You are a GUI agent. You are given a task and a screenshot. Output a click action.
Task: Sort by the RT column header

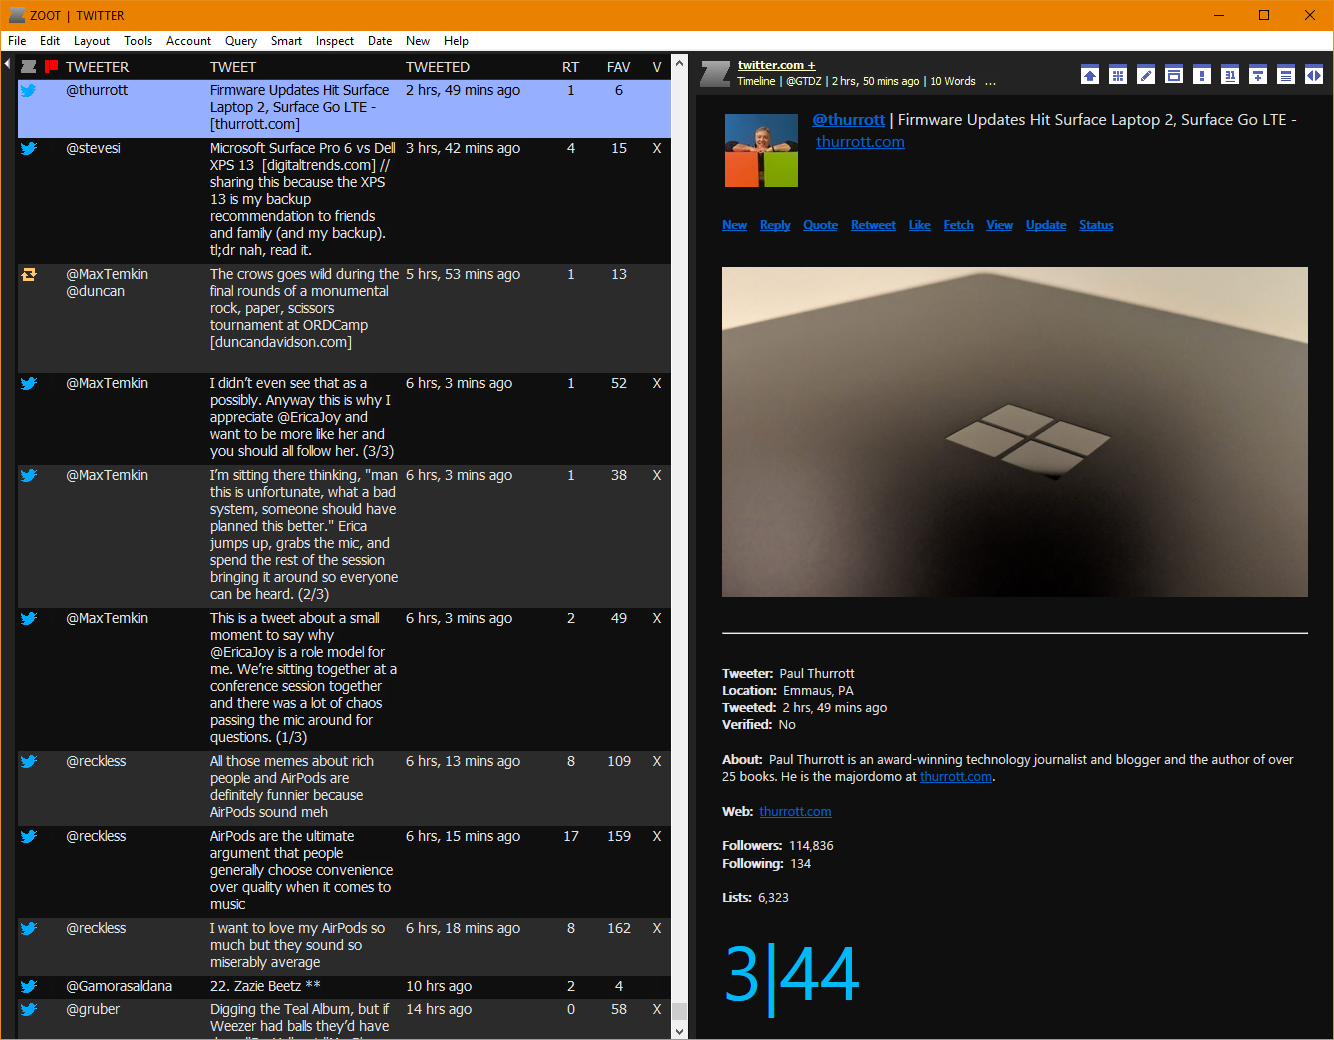coord(570,67)
